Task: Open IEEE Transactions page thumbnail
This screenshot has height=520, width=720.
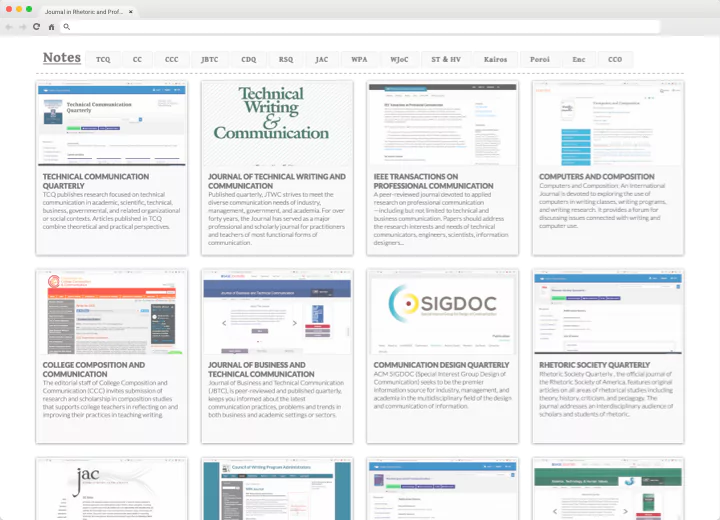Action: (443, 124)
